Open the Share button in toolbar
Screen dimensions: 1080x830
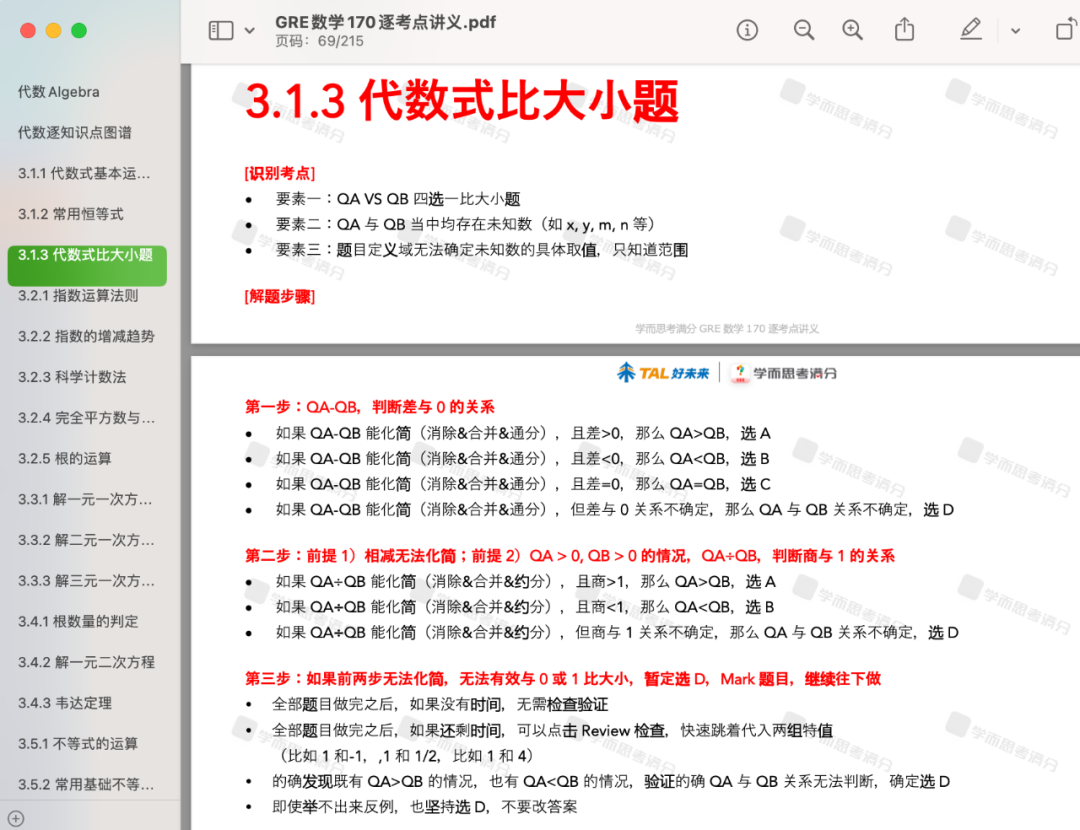(904, 30)
